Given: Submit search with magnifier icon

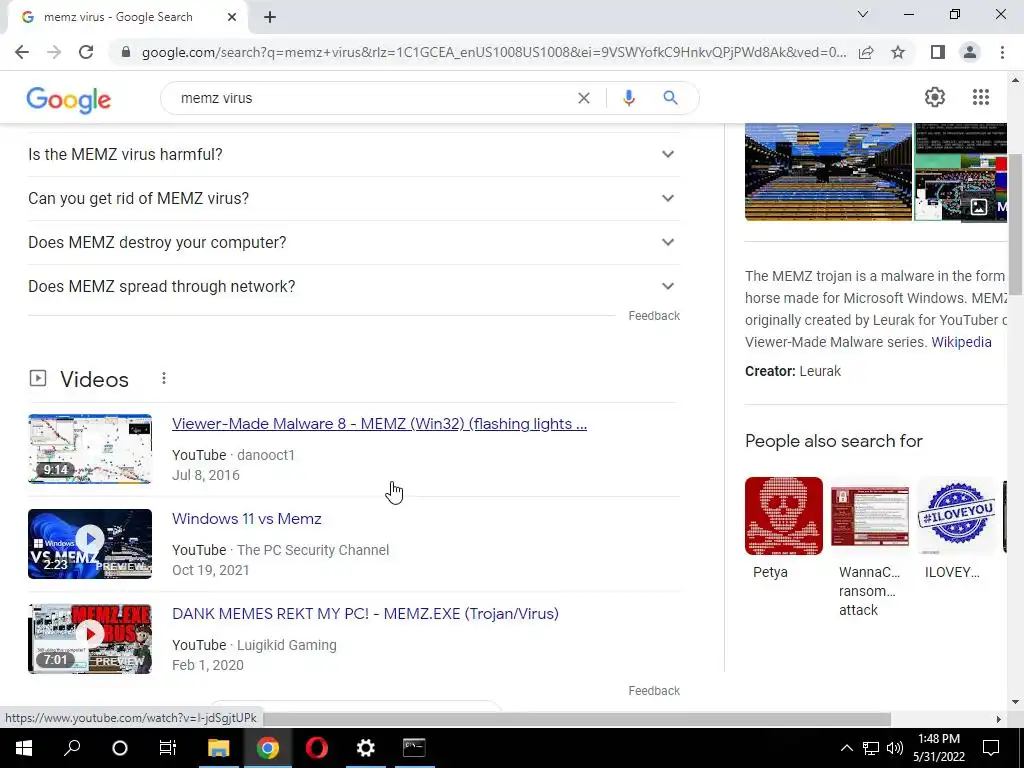Looking at the screenshot, I should (670, 98).
